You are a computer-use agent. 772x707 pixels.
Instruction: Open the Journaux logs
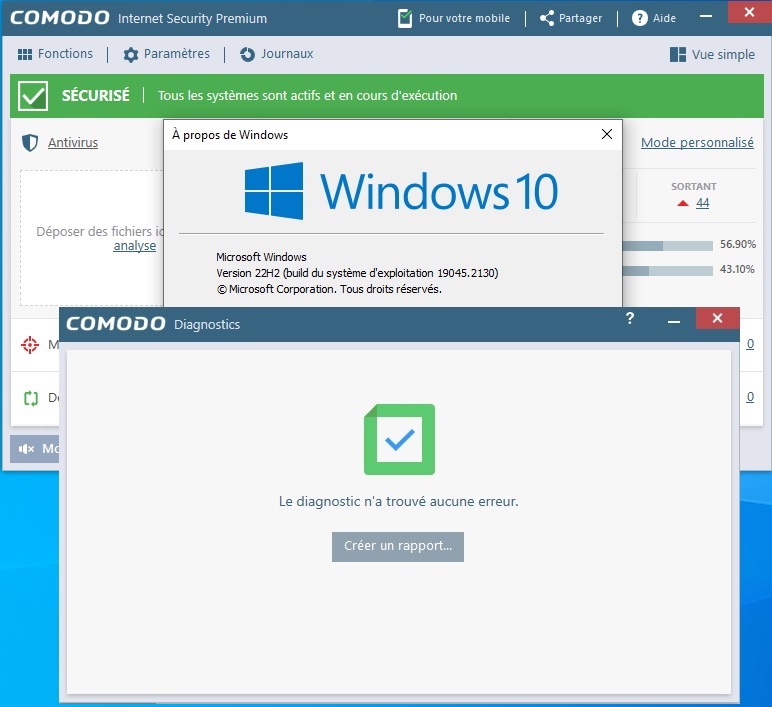pyautogui.click(x=276, y=54)
